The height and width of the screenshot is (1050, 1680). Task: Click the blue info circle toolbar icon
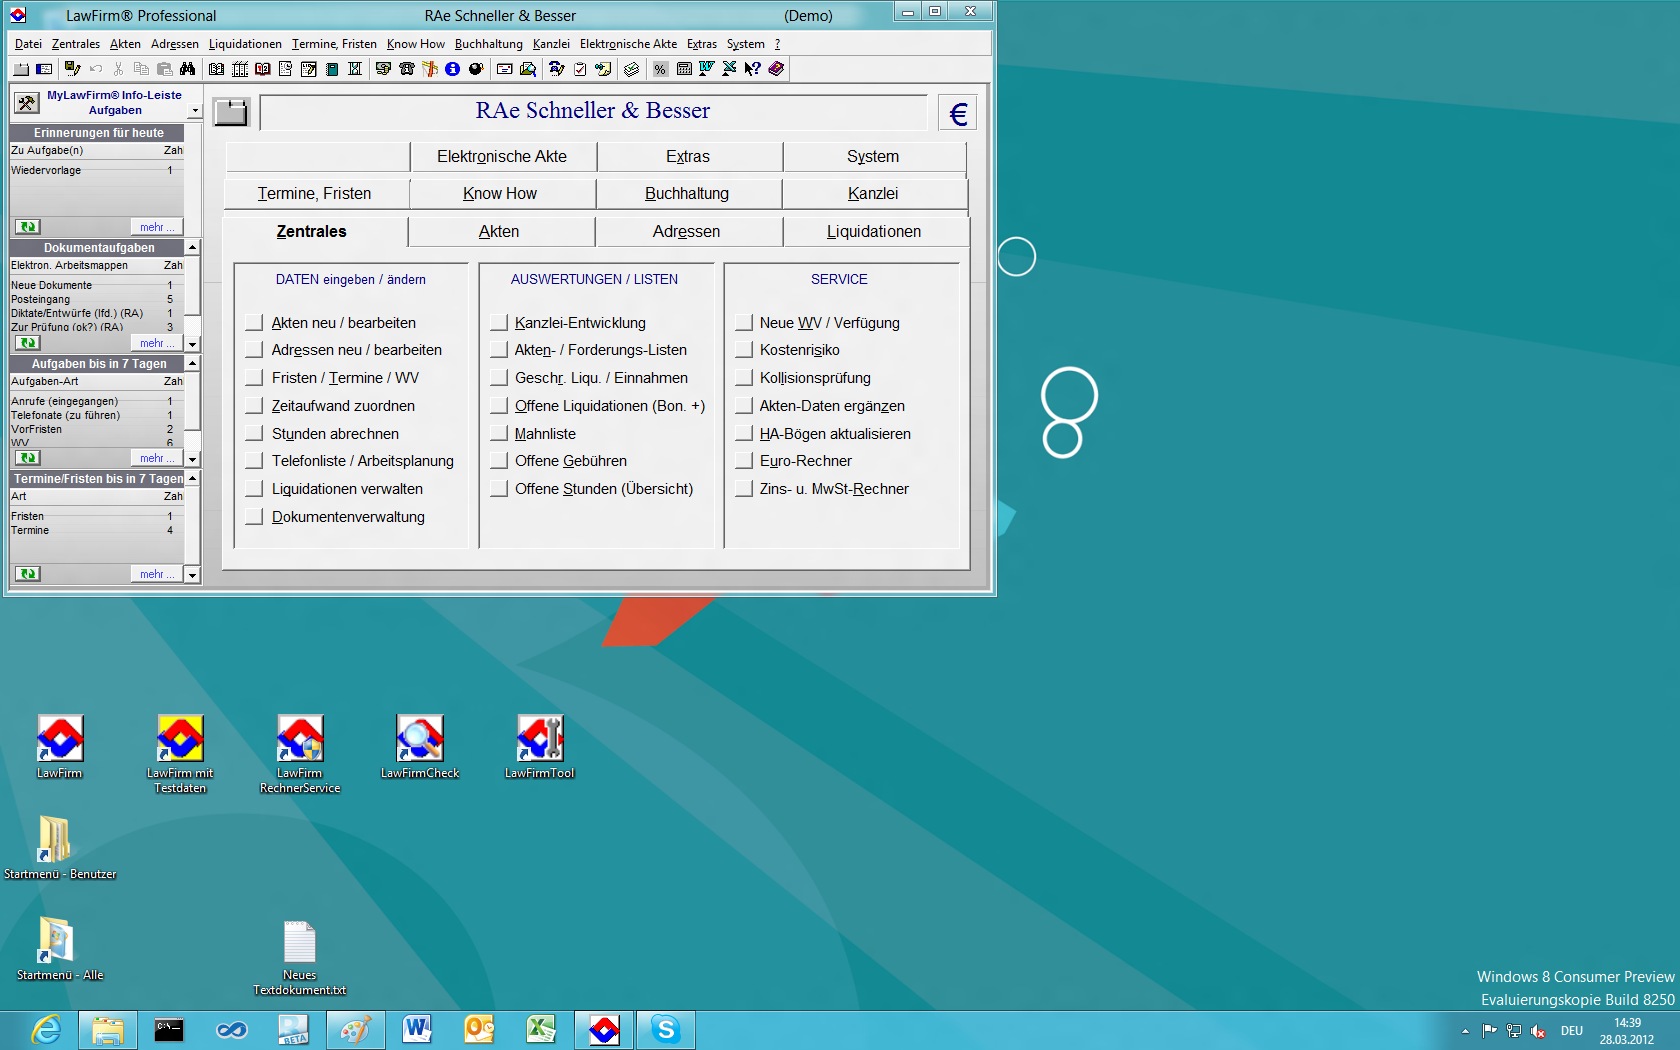[452, 69]
